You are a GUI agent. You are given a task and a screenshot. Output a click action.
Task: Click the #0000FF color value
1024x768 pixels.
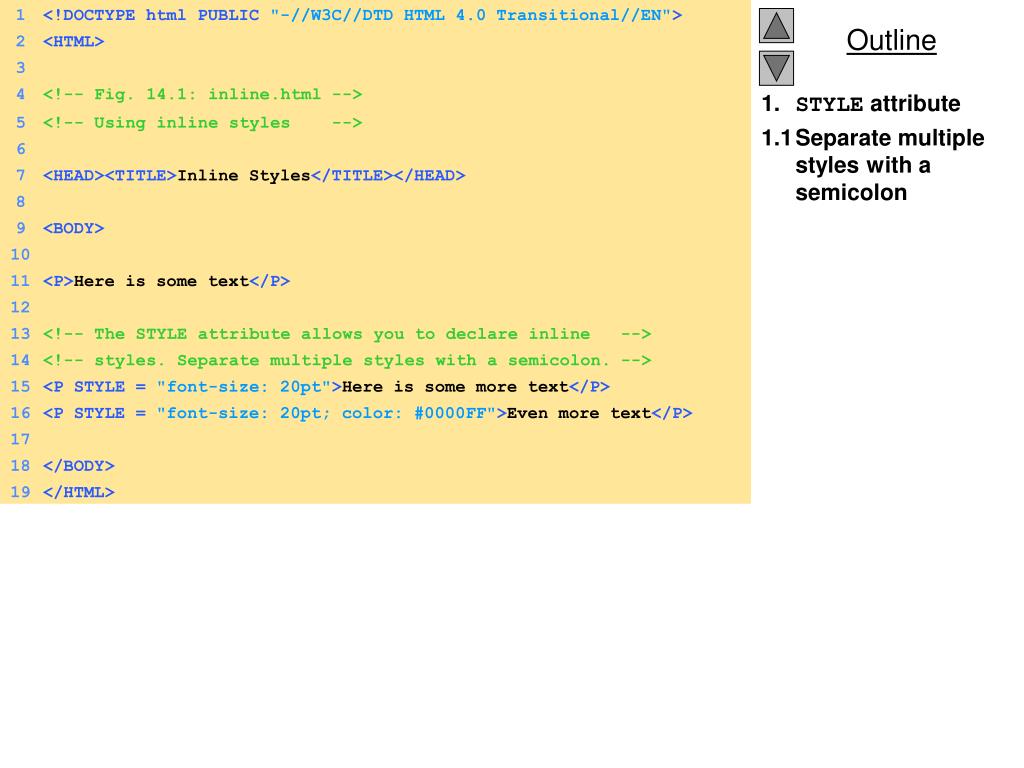(x=450, y=413)
